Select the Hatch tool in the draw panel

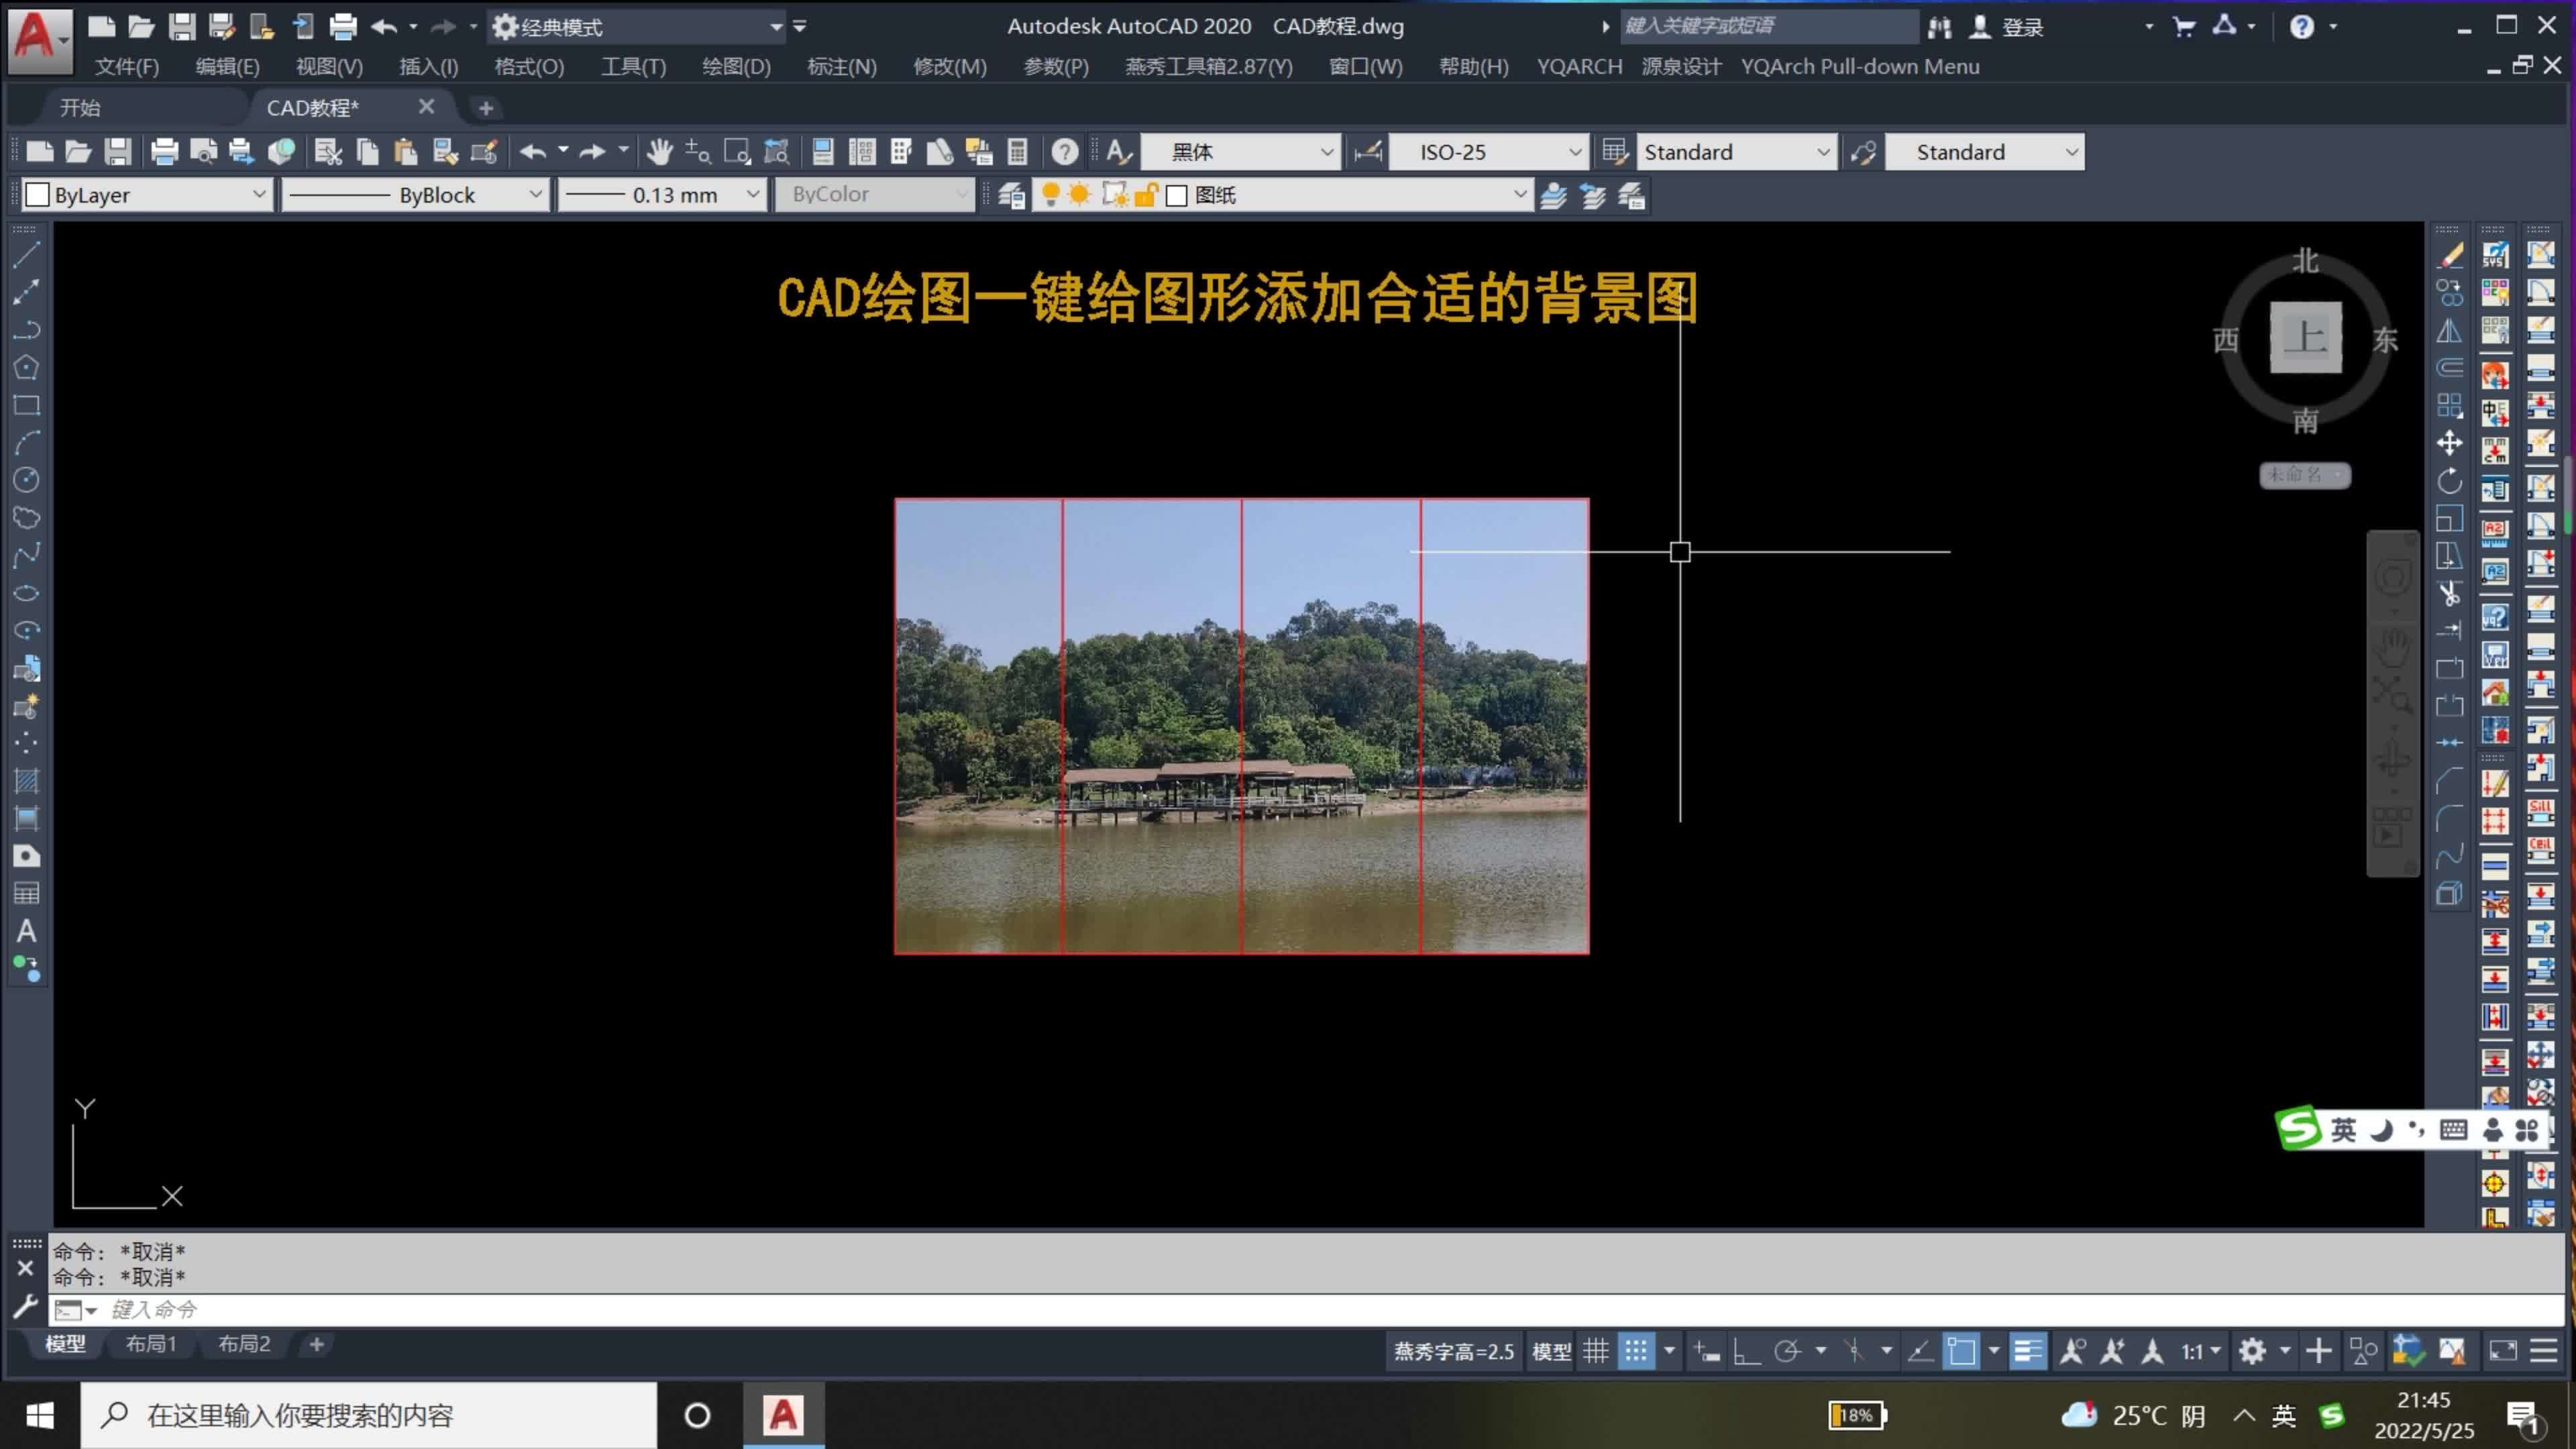[26, 781]
